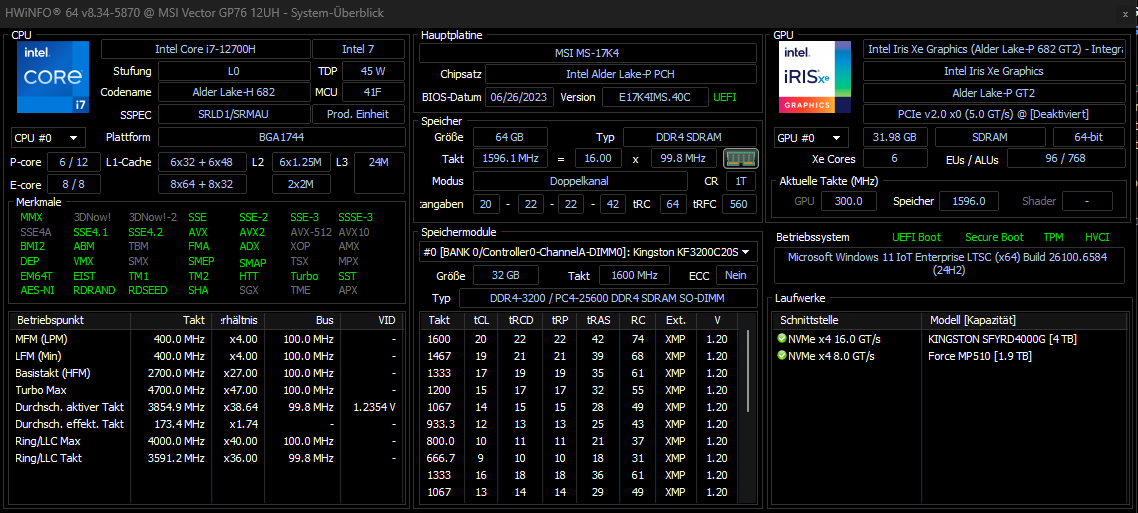The image size is (1138, 513).
Task: Click the Turbo Max row in CPU table
Action: tap(206, 390)
